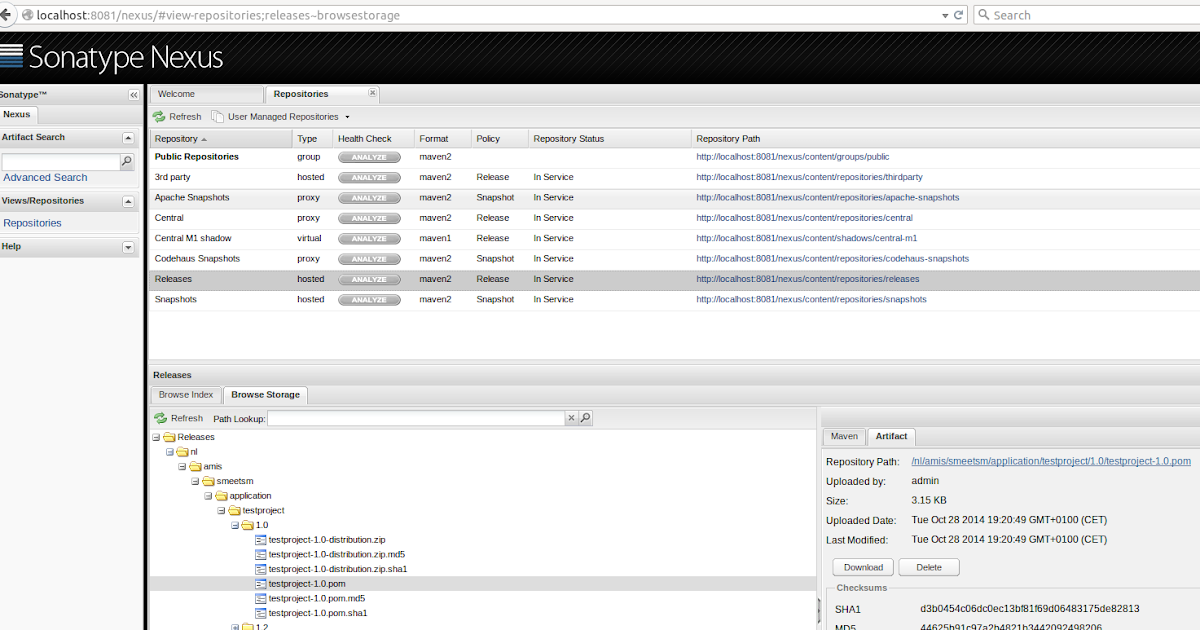Analyze the Central repository
1200x630 pixels.
click(x=369, y=218)
